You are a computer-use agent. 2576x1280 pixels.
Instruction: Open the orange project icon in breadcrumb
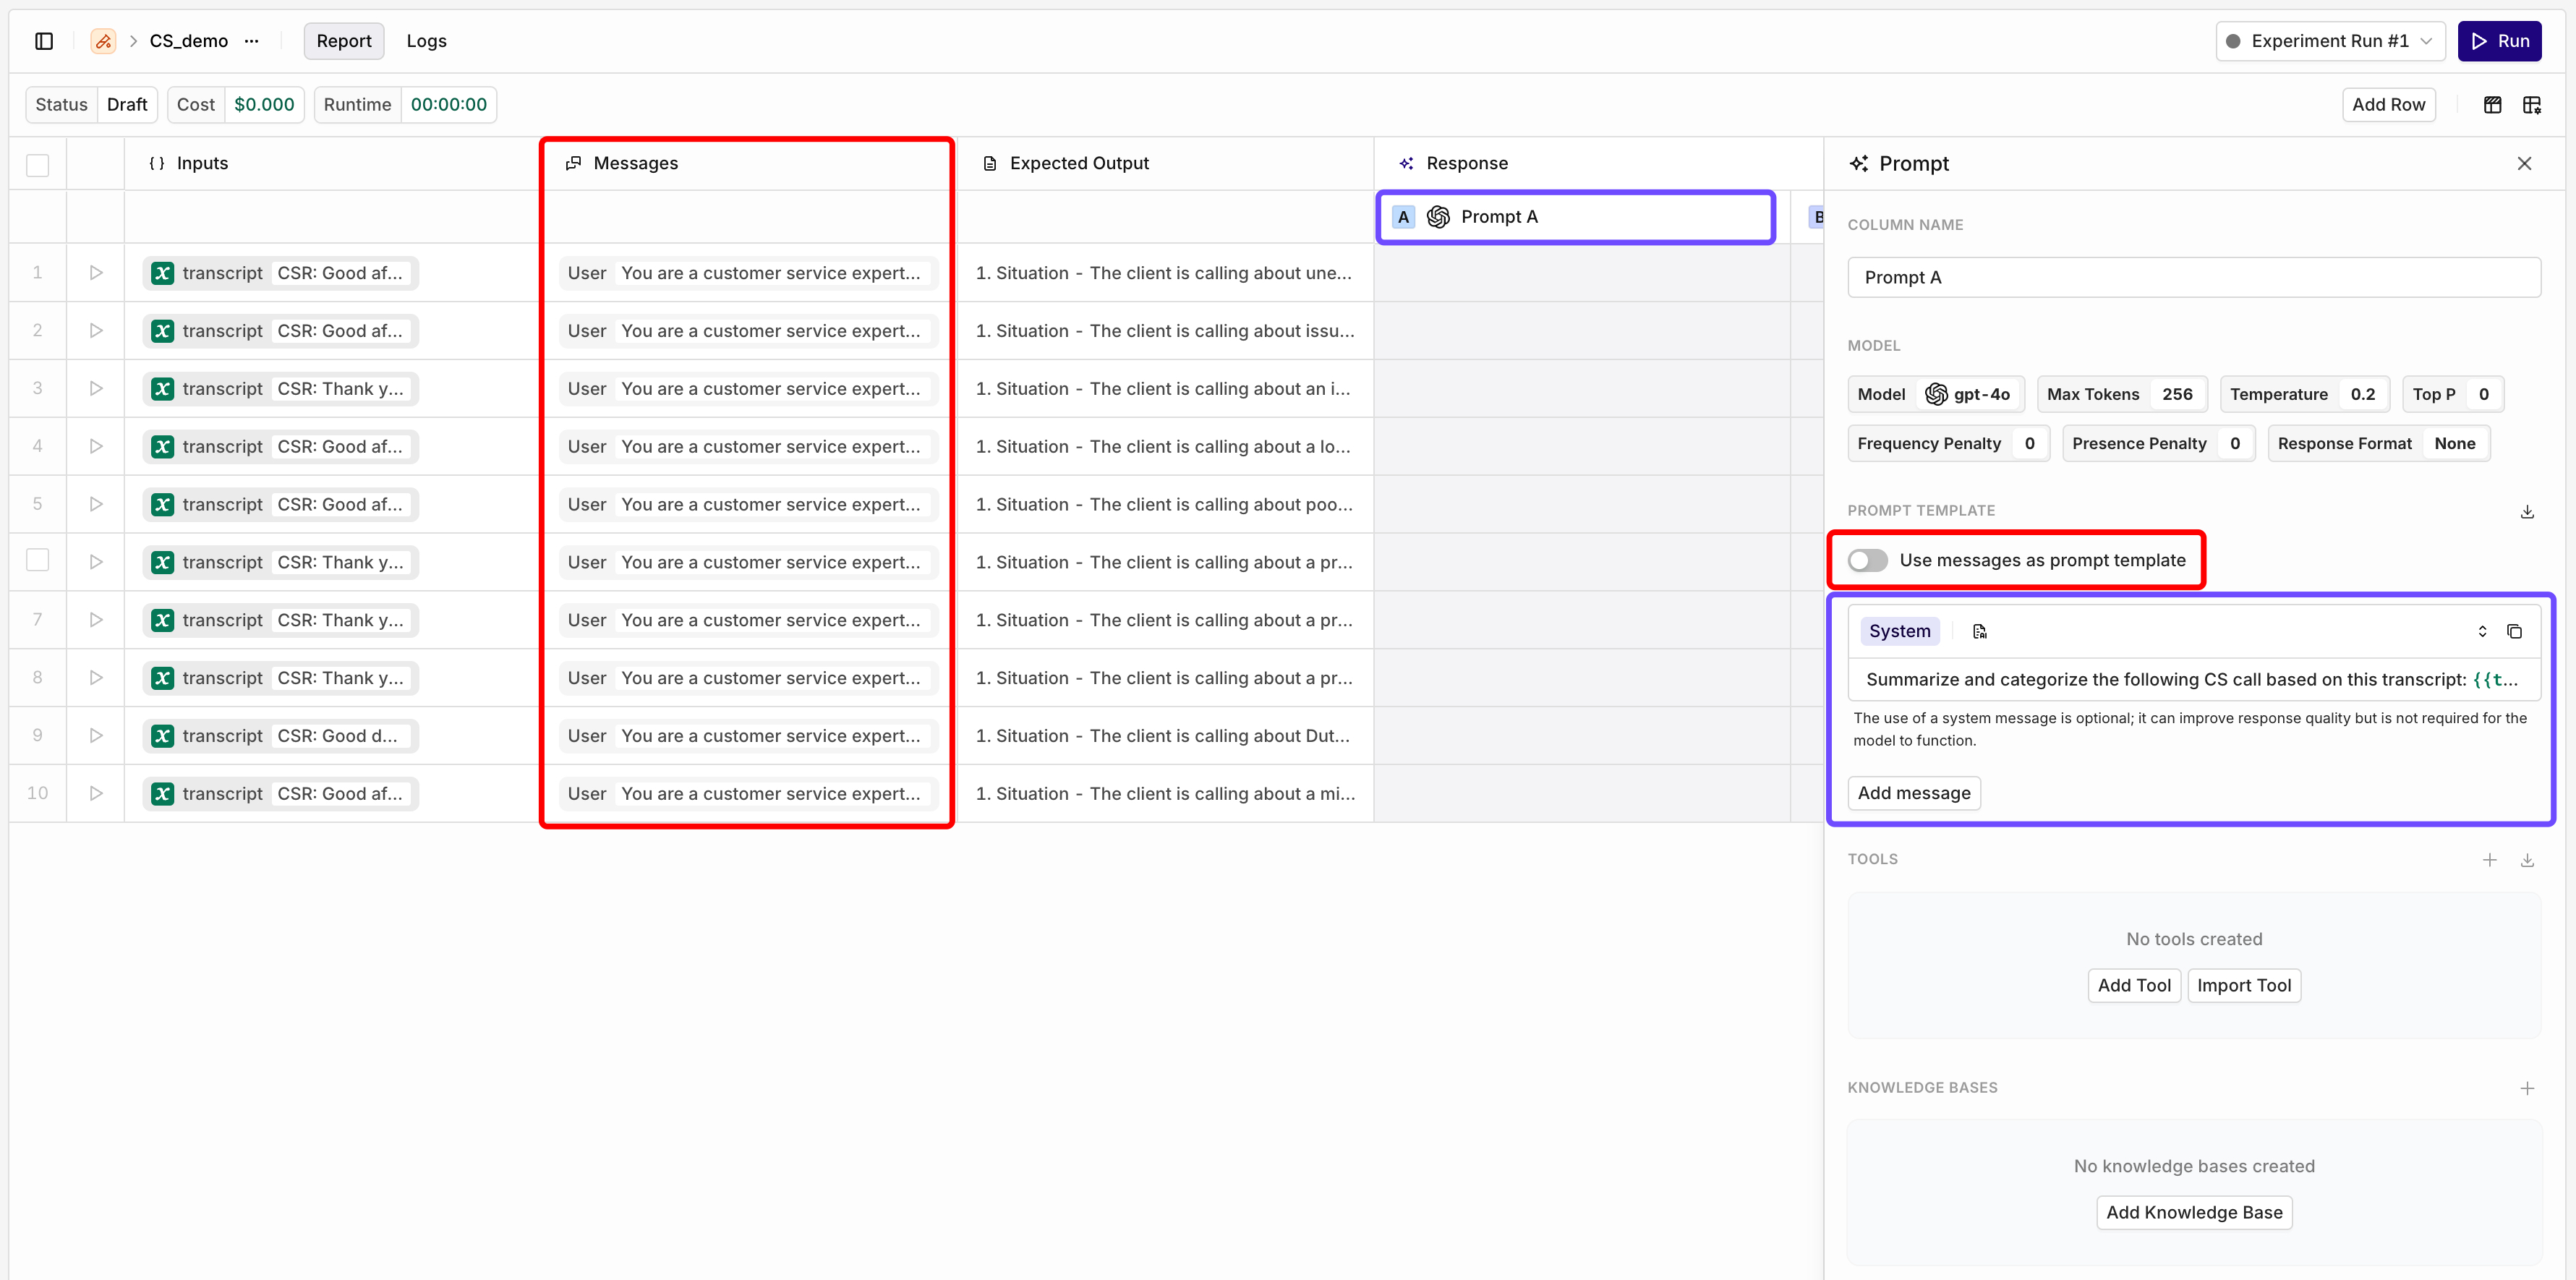[x=103, y=41]
